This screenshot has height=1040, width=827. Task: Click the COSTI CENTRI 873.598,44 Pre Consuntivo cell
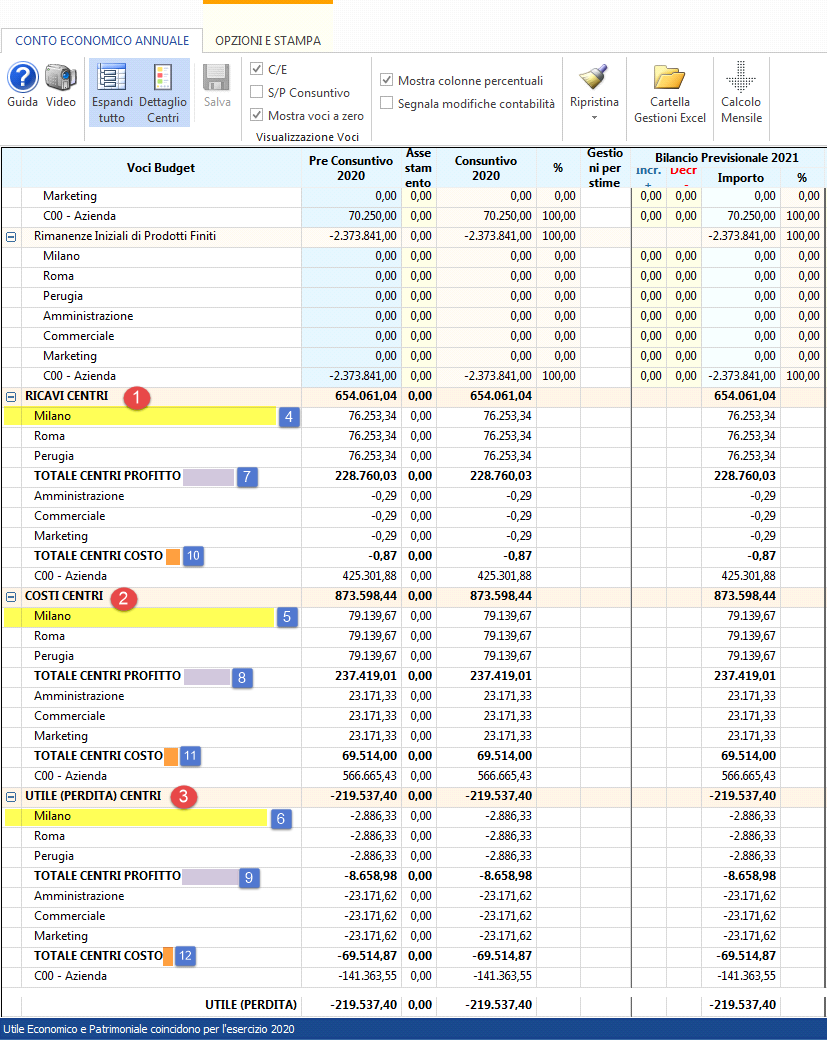click(351, 596)
